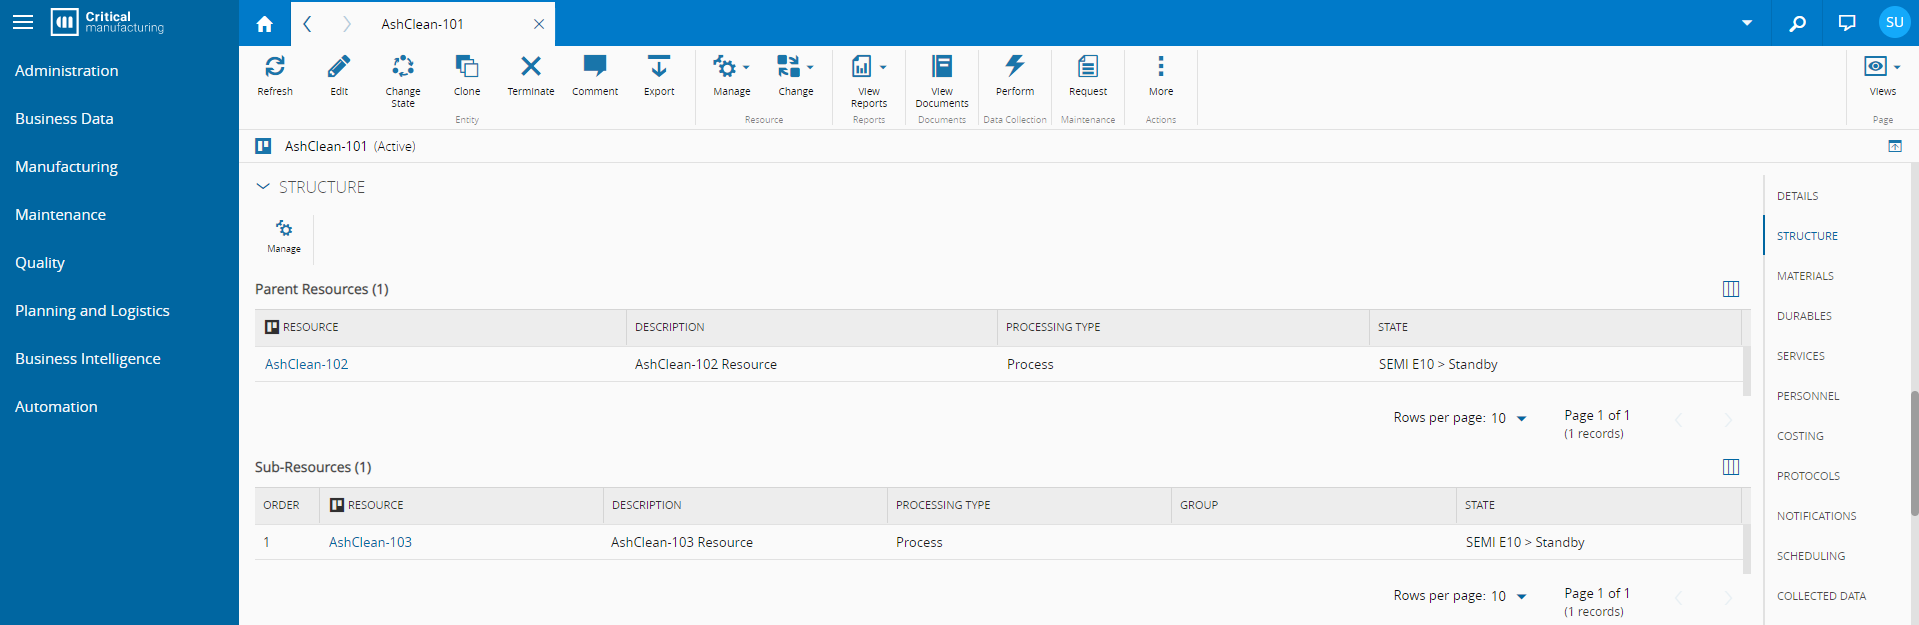Open the Change State action
1919x625 pixels.
point(403,67)
